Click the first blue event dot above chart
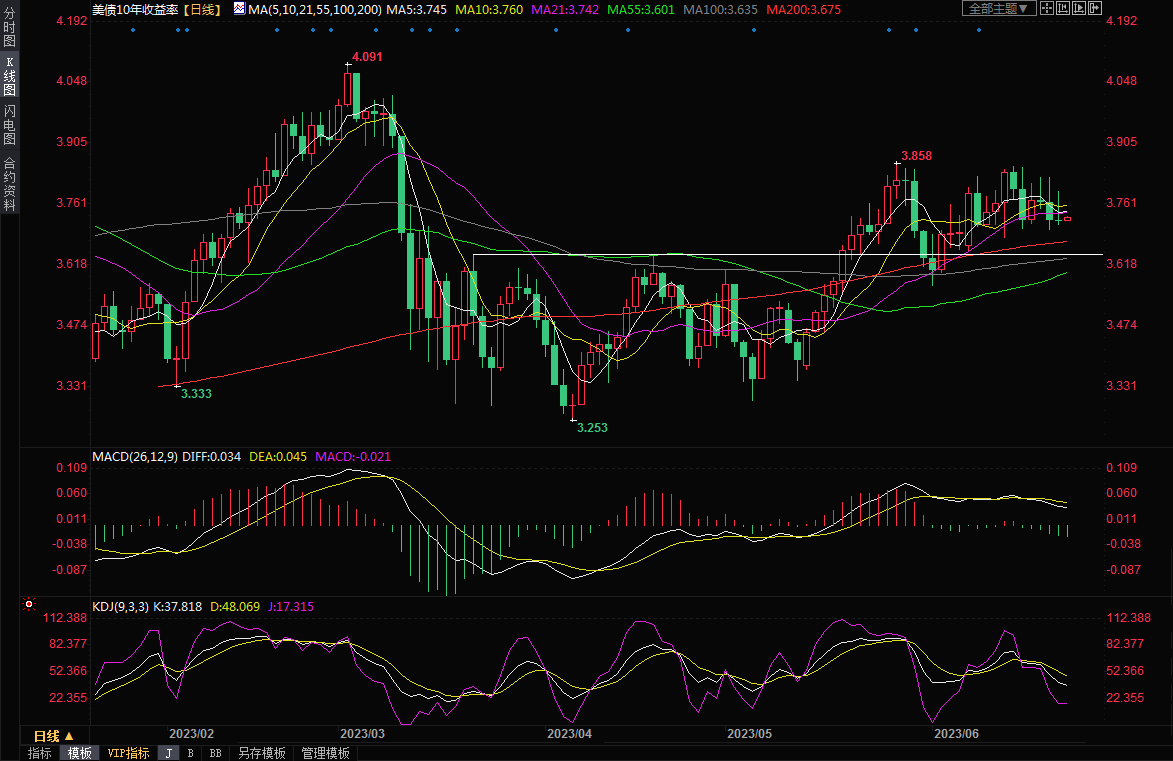1173x761 pixels. click(x=132, y=29)
